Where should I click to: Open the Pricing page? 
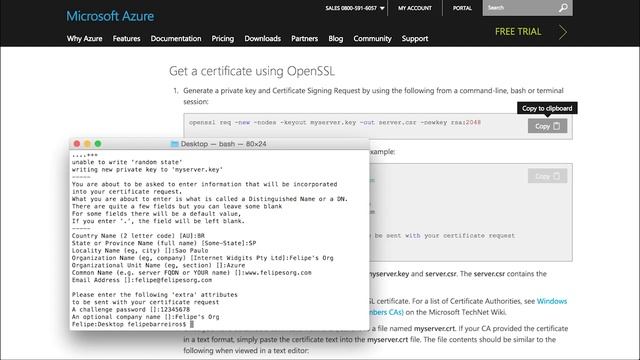coord(222,38)
